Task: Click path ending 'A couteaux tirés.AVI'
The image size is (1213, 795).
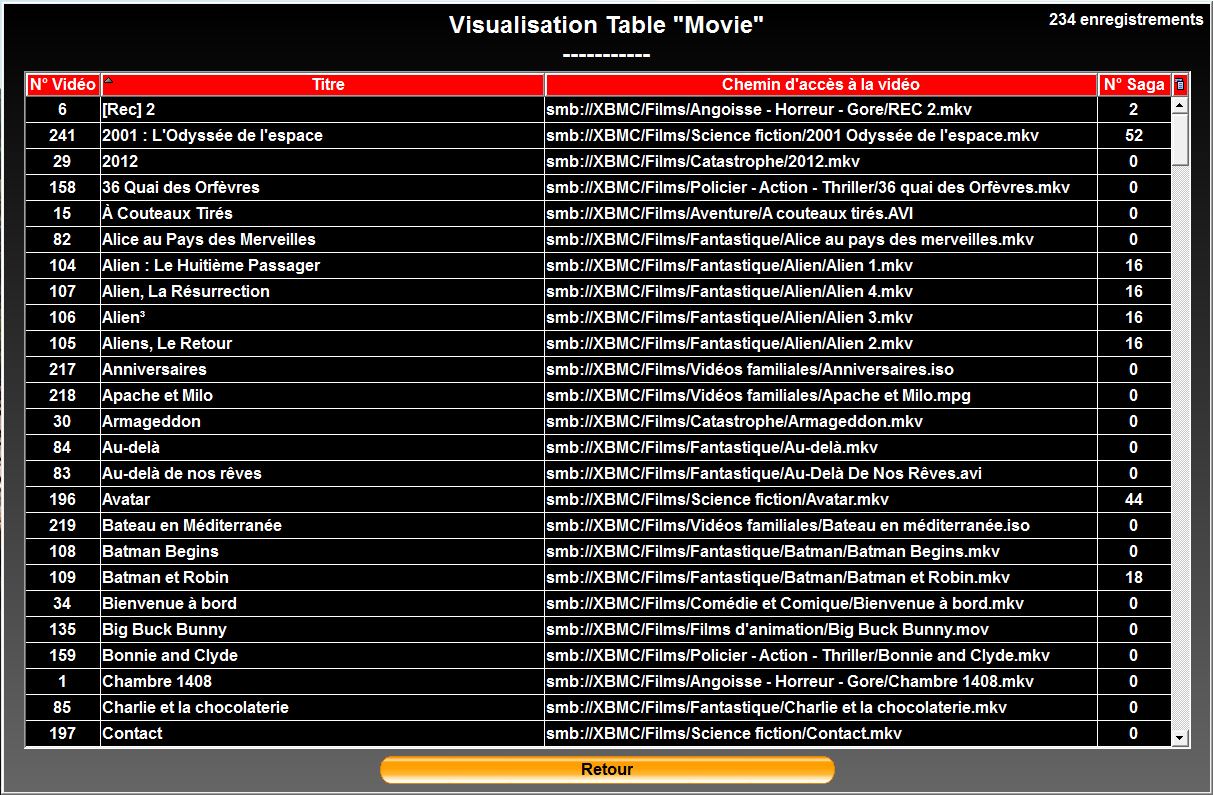Action: coord(729,213)
